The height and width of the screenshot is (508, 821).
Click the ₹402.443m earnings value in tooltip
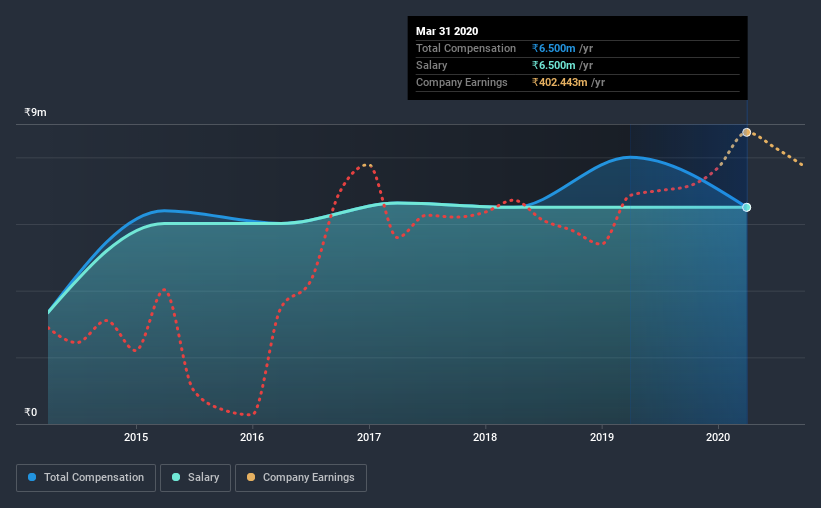560,82
